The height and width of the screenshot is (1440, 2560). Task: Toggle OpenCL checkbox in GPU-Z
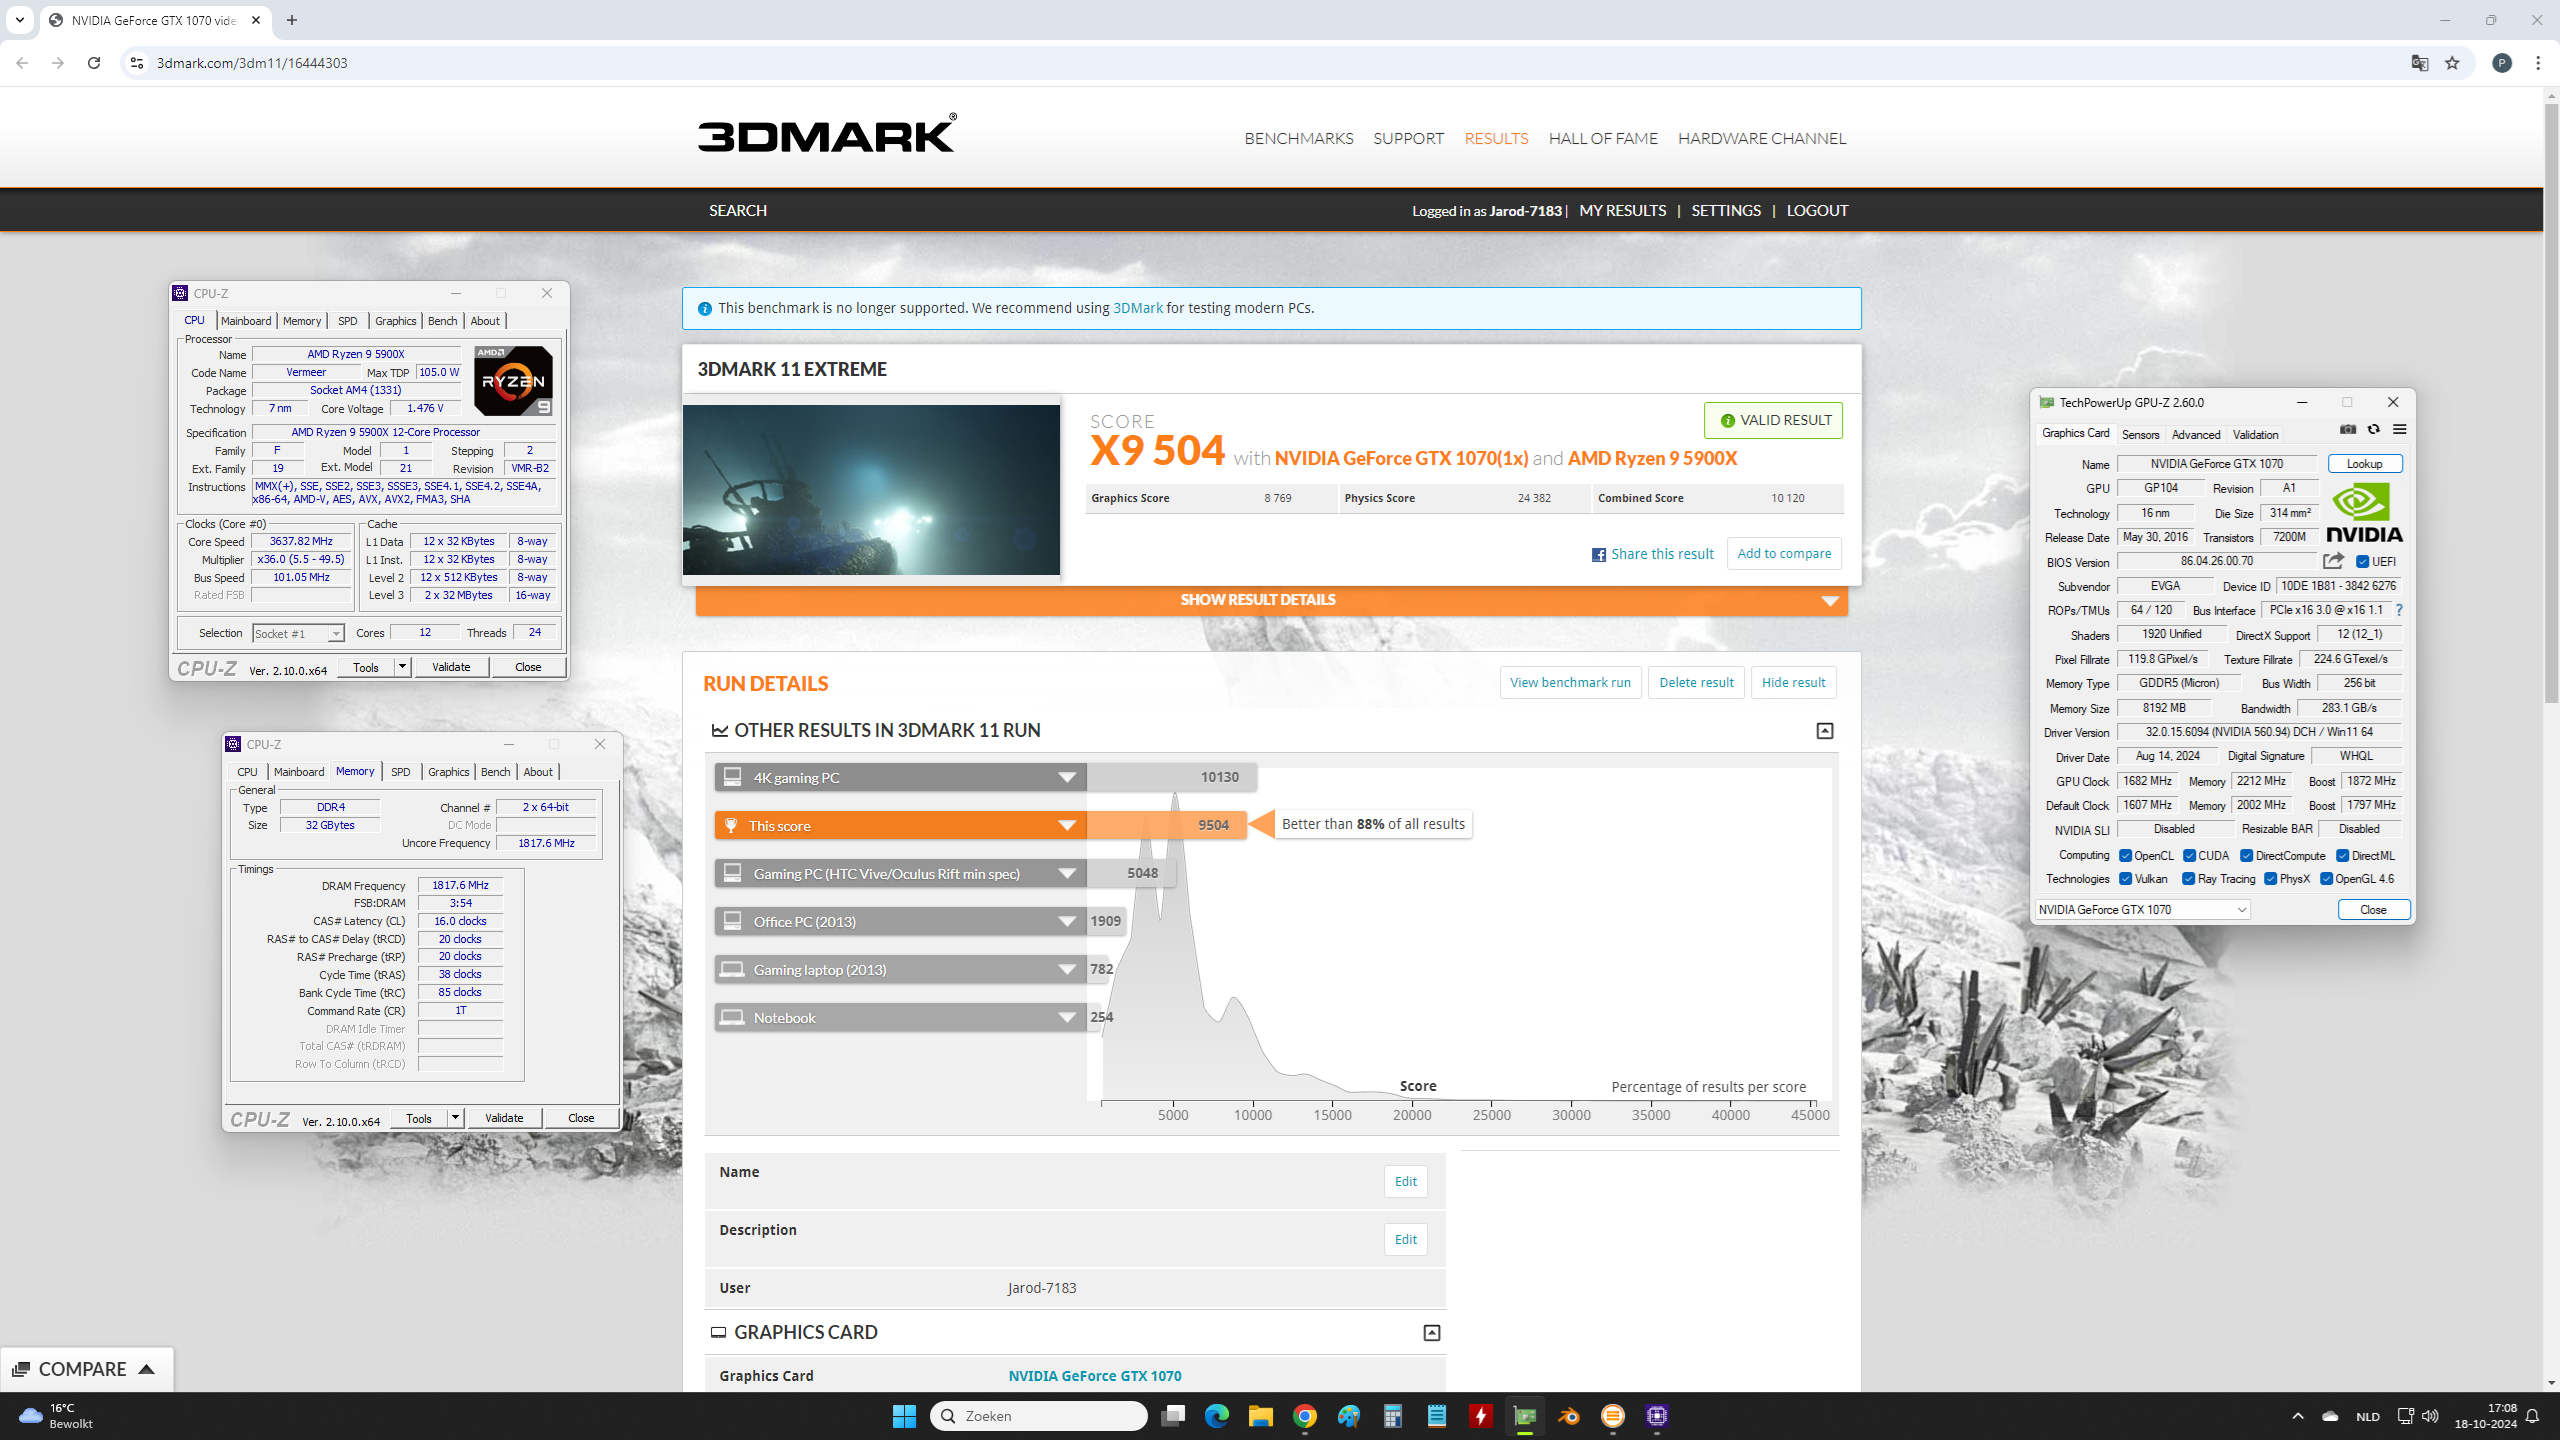[2126, 856]
